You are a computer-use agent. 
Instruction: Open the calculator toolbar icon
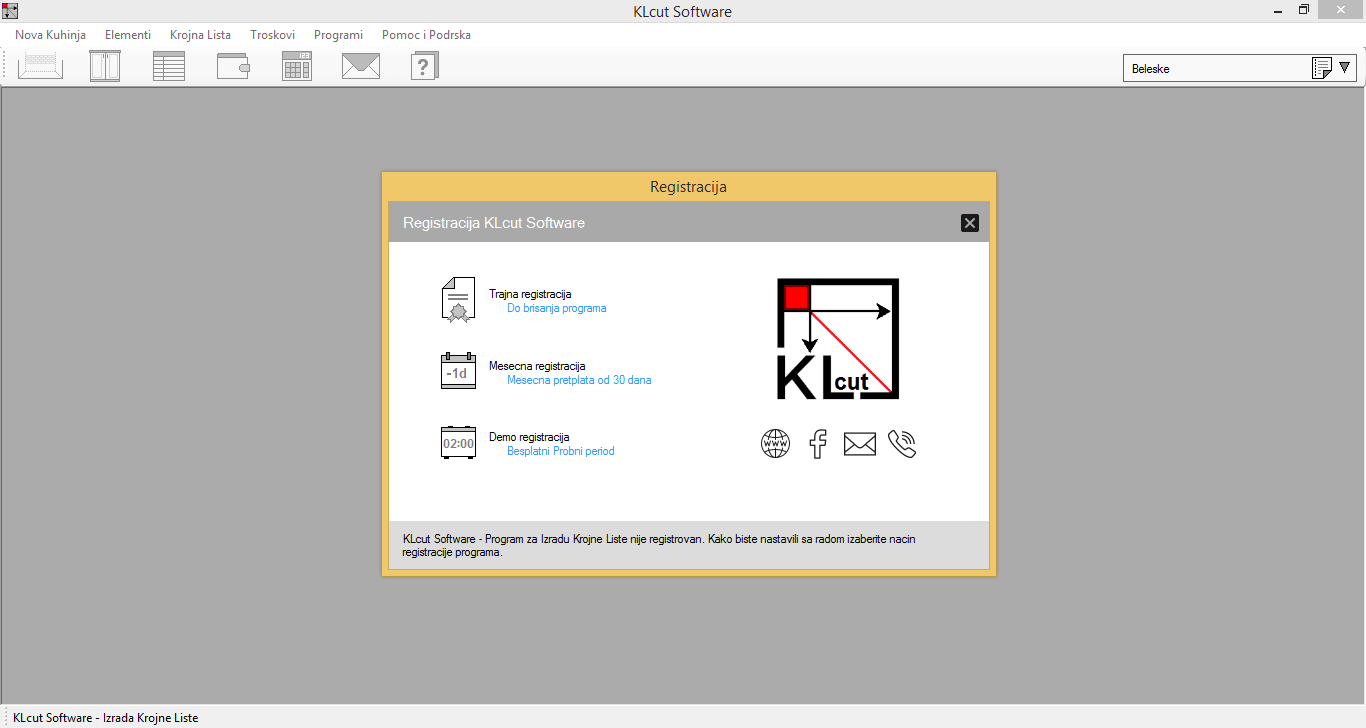(x=297, y=67)
